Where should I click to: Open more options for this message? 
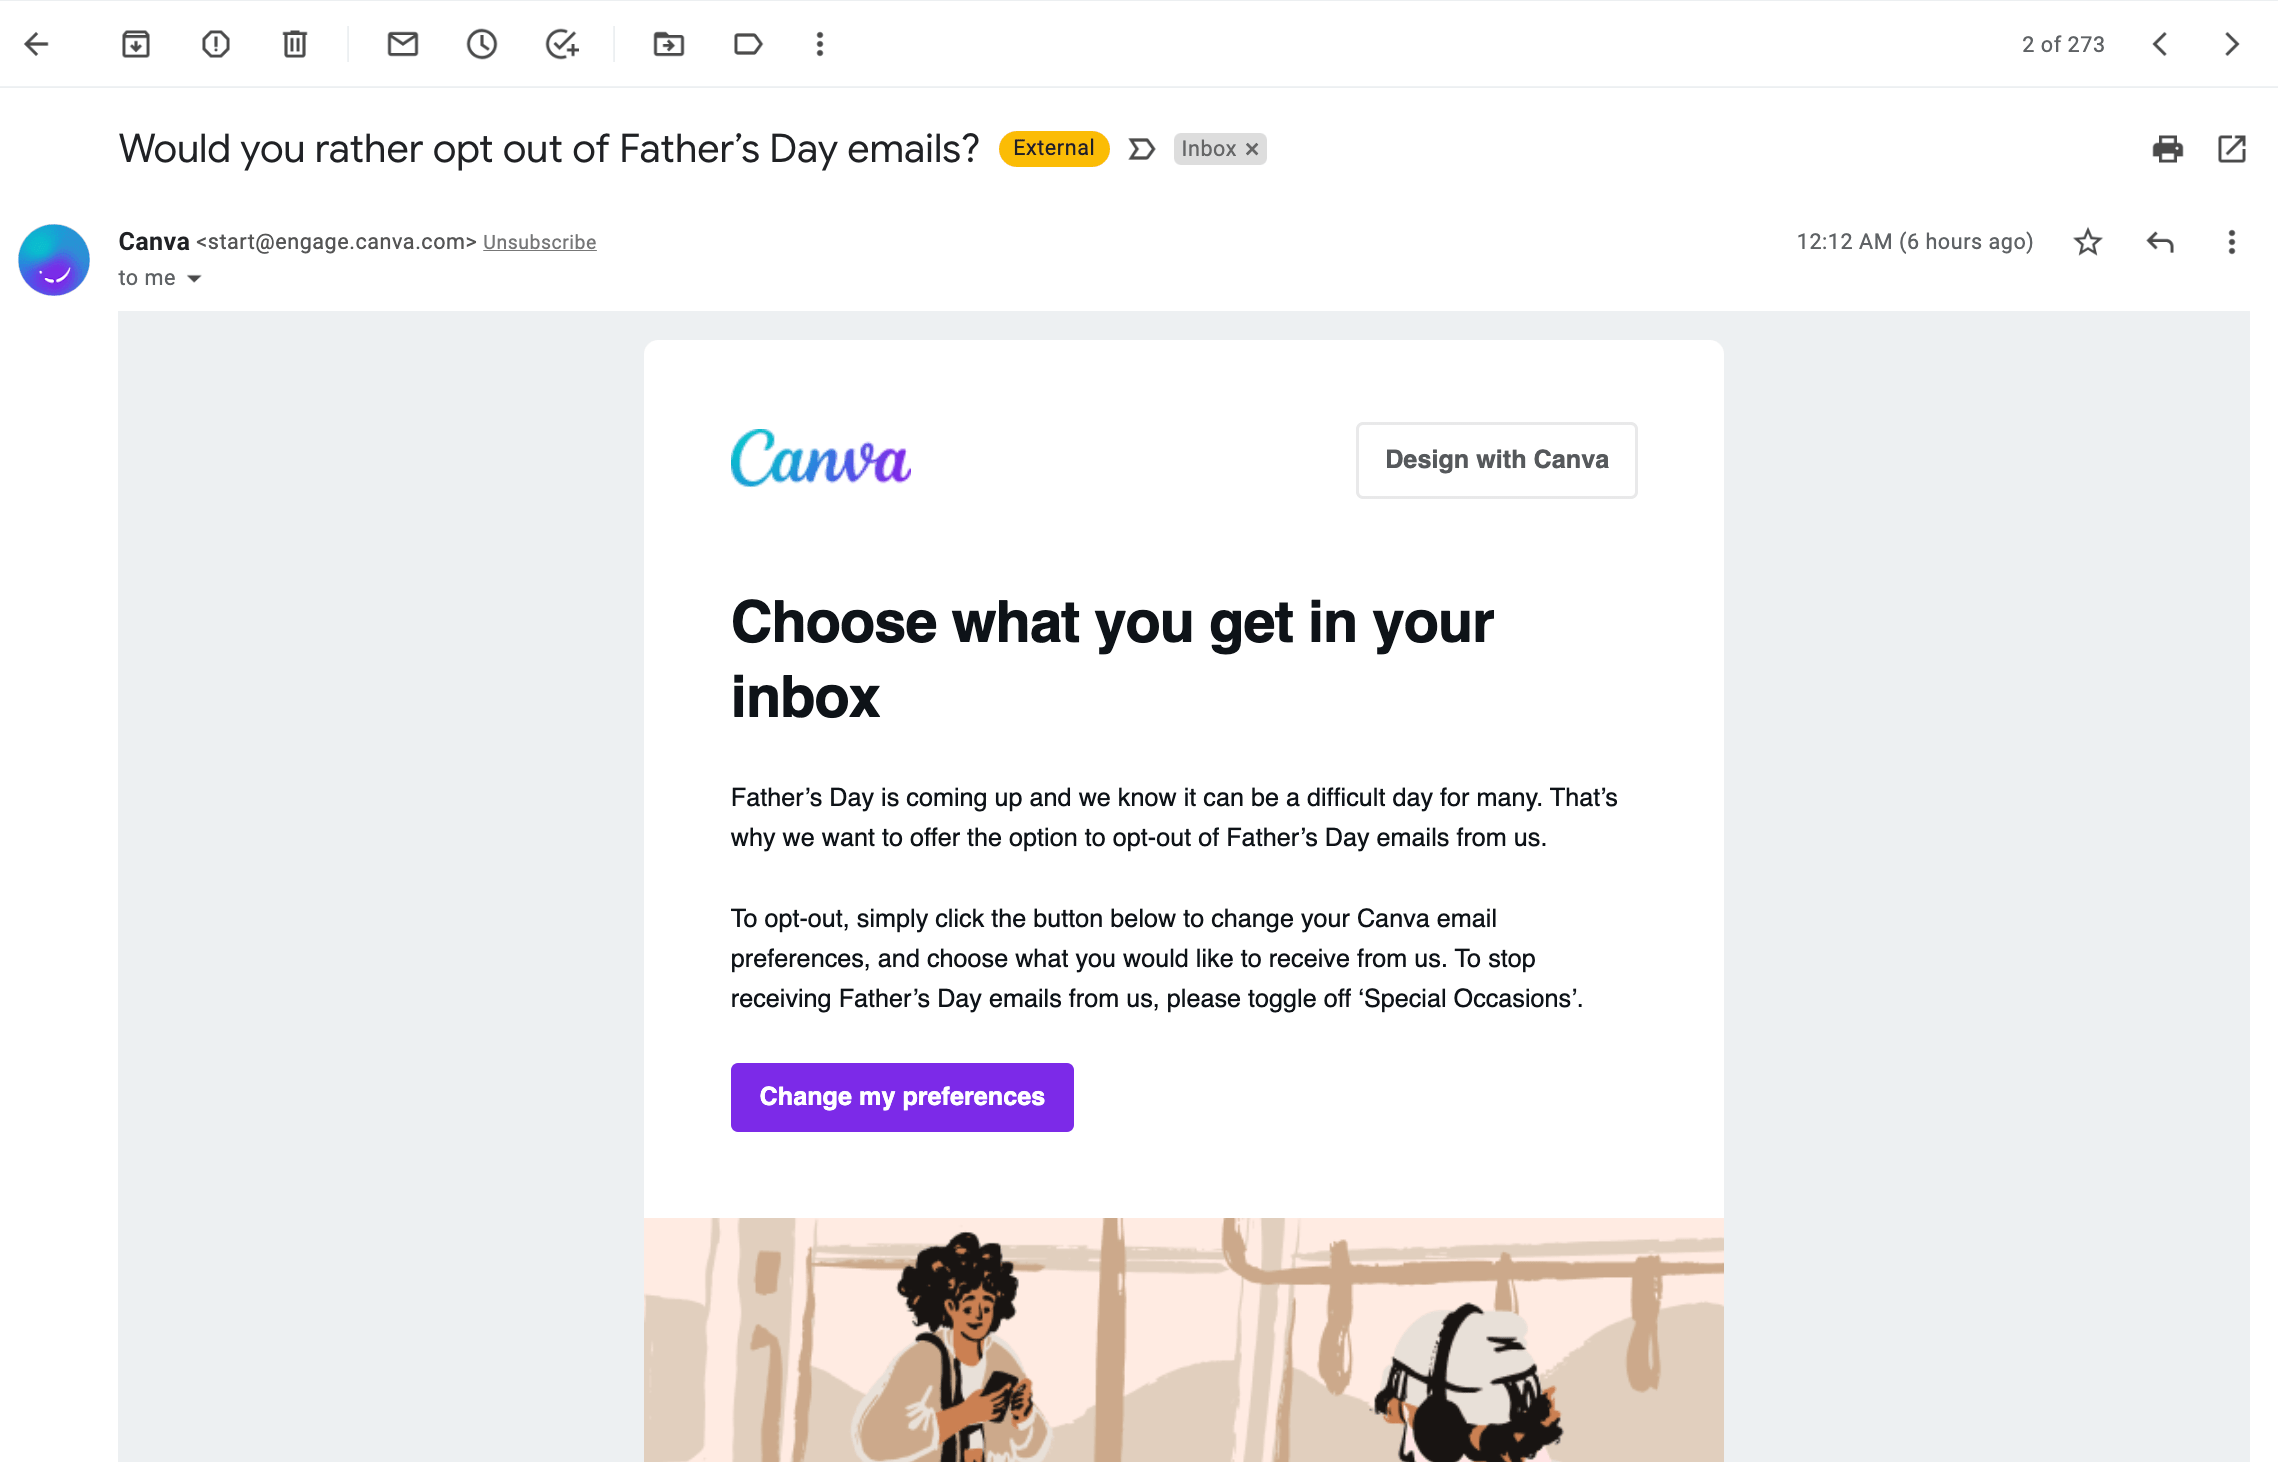pyautogui.click(x=2230, y=241)
